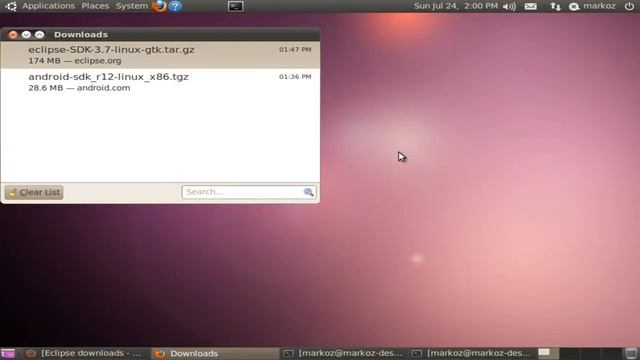Select Downloads taskbar window button
The width and height of the screenshot is (640, 360).
pos(215,353)
